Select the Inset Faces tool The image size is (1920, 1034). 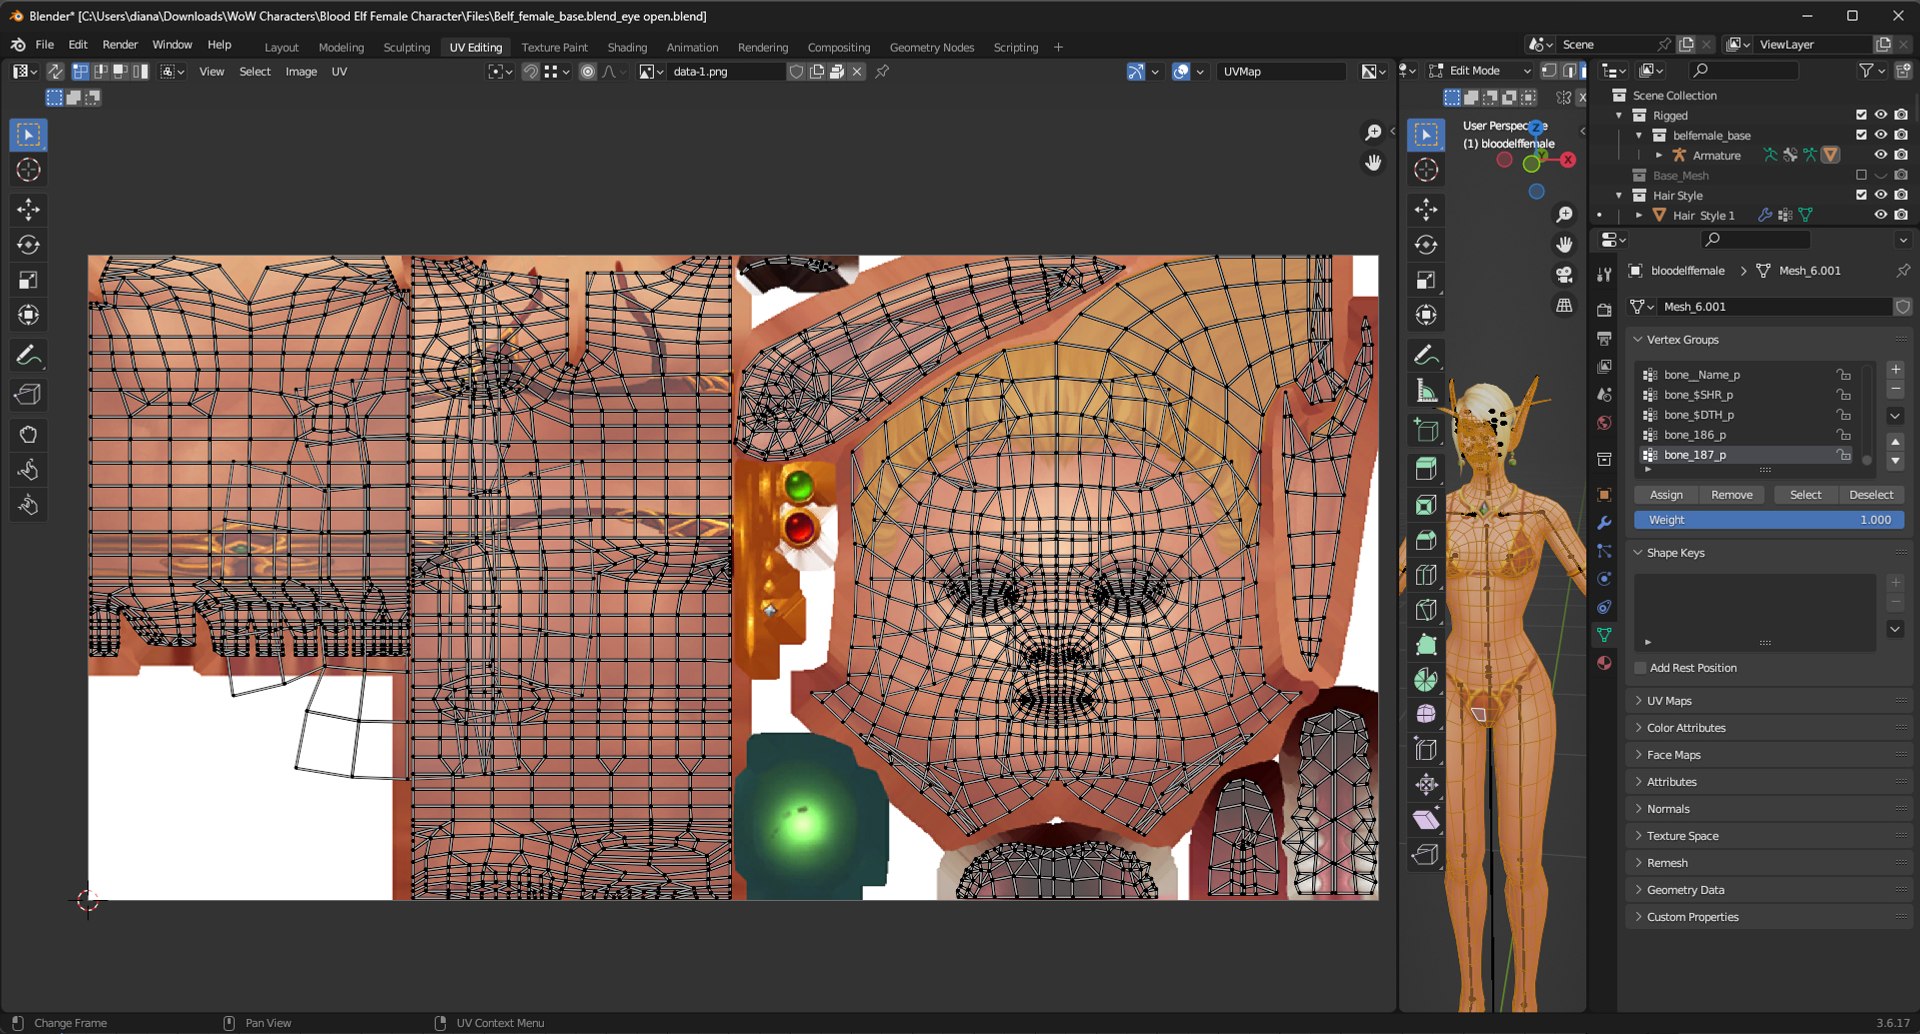pos(1426,505)
